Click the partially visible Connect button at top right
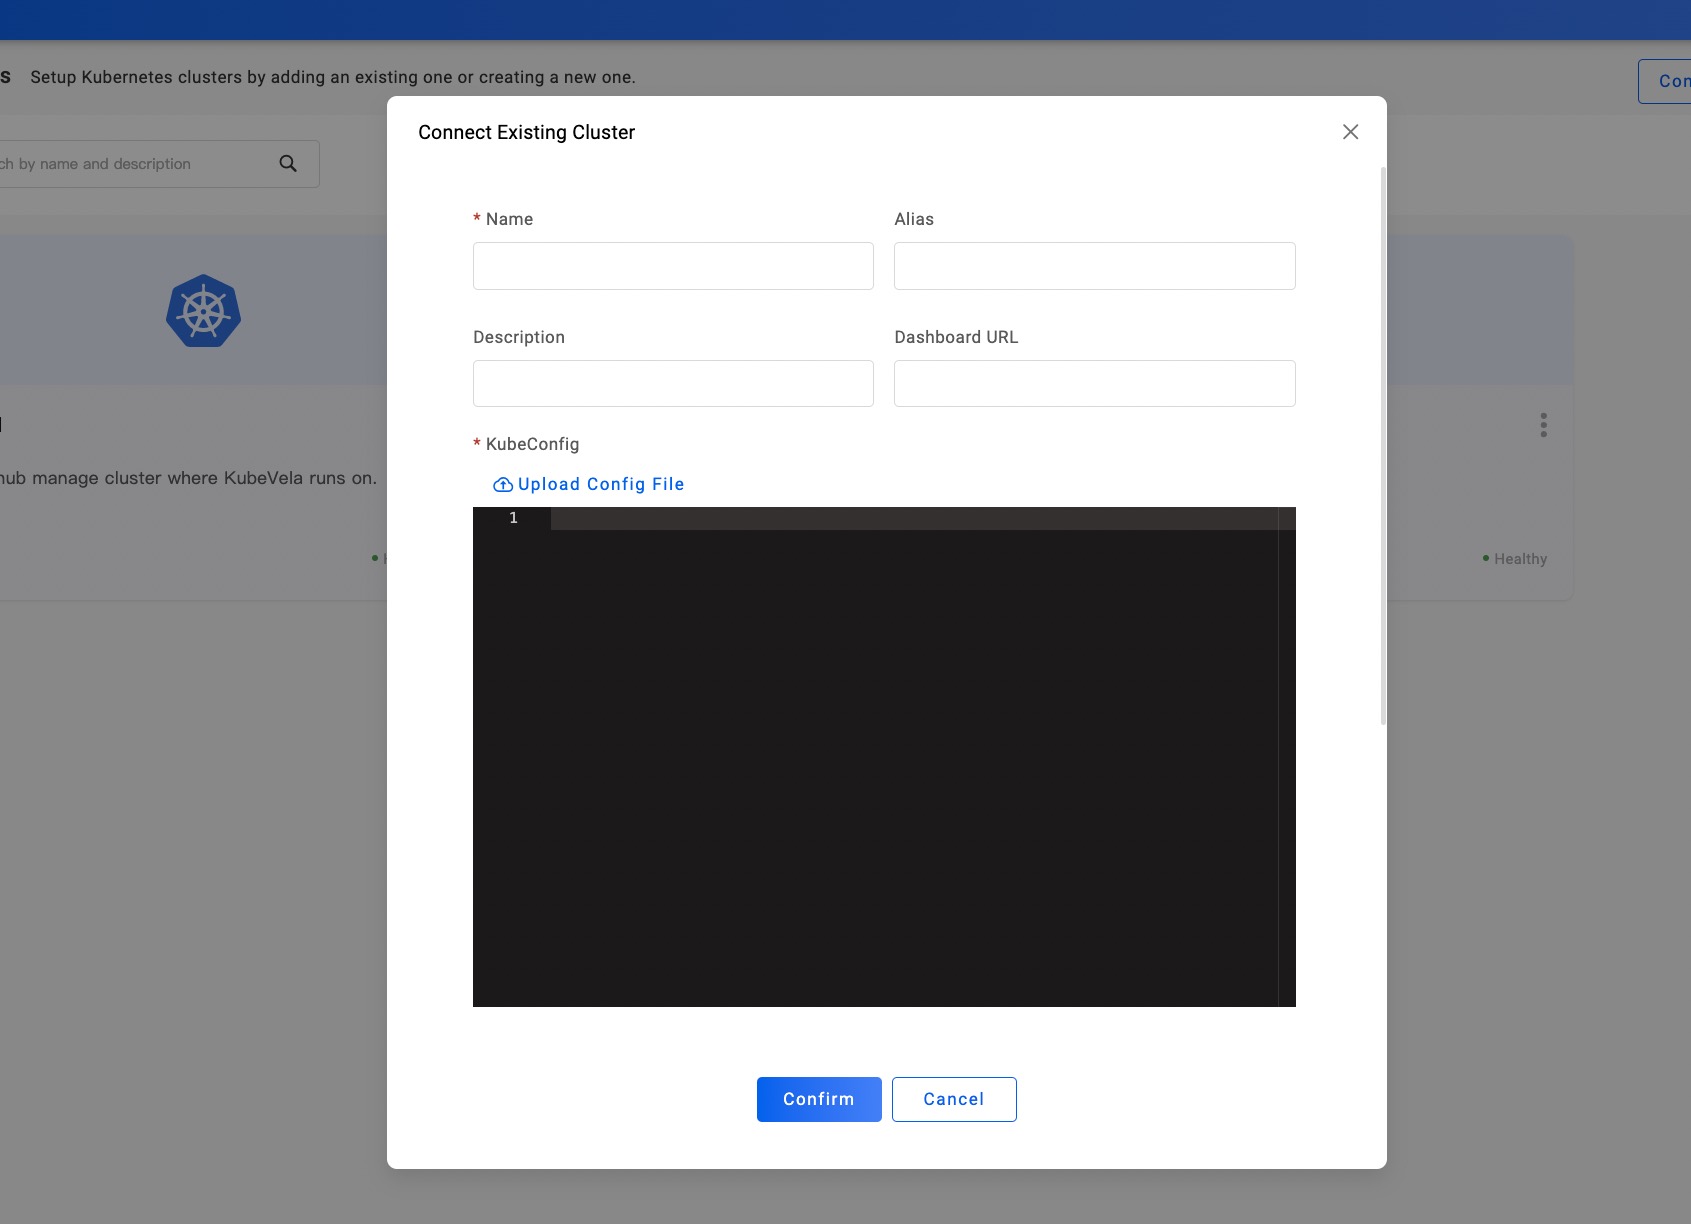The width and height of the screenshot is (1691, 1224). [1667, 81]
